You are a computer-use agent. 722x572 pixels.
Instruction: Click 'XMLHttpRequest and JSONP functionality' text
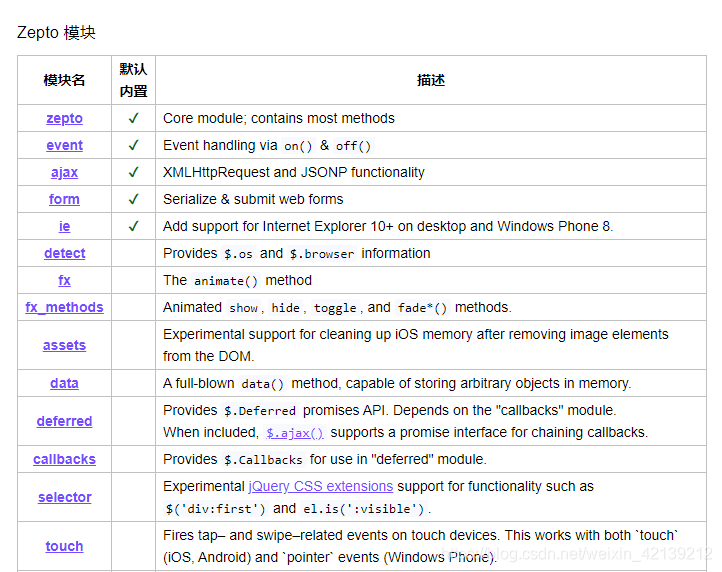[x=293, y=172]
